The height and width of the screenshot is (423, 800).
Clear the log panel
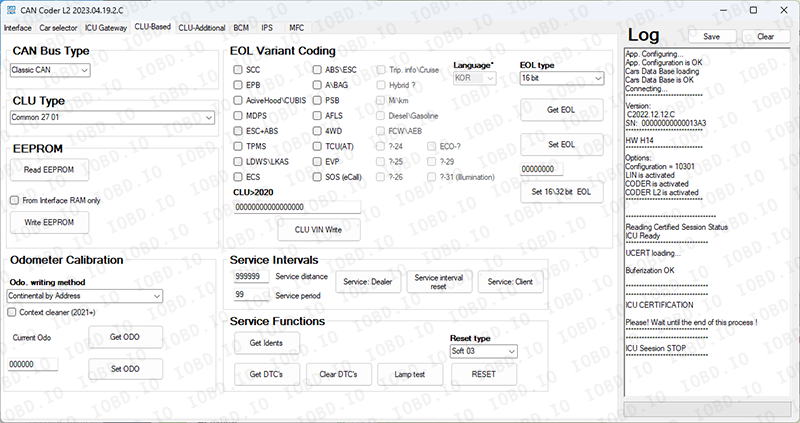(x=766, y=36)
